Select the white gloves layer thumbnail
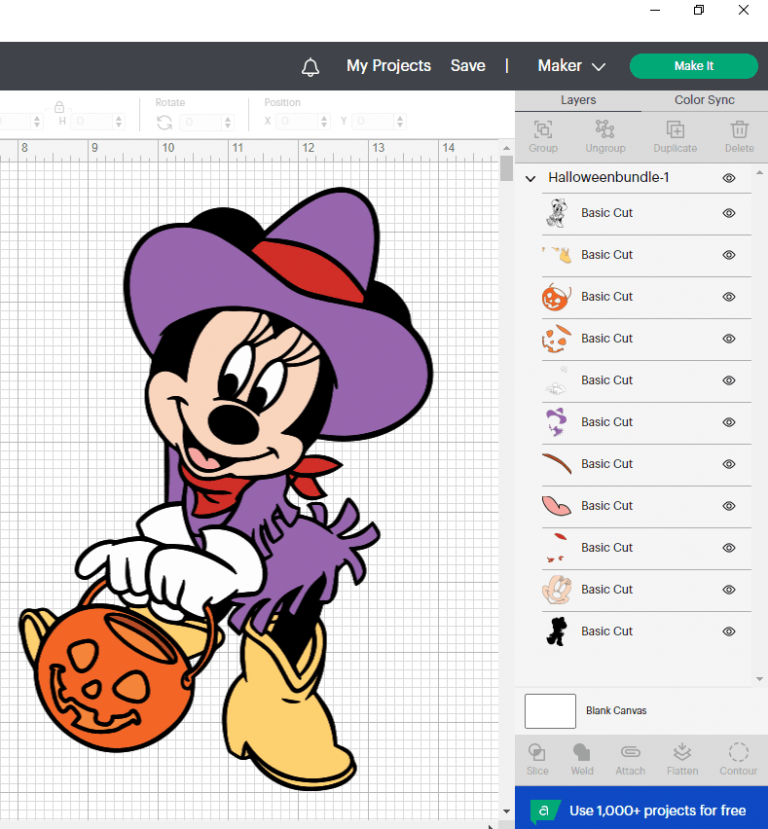The height and width of the screenshot is (829, 768). pyautogui.click(x=556, y=380)
